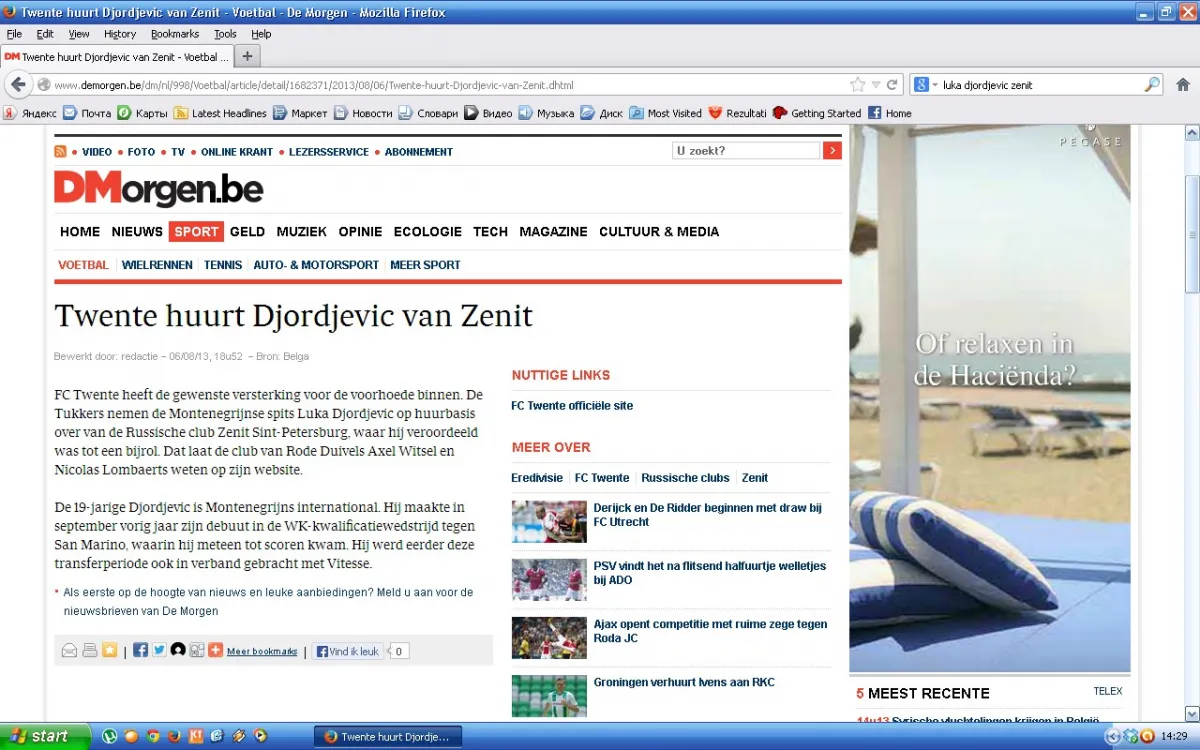
Task: Open the RSS feed icon on DeMorgen header
Action: coord(60,152)
